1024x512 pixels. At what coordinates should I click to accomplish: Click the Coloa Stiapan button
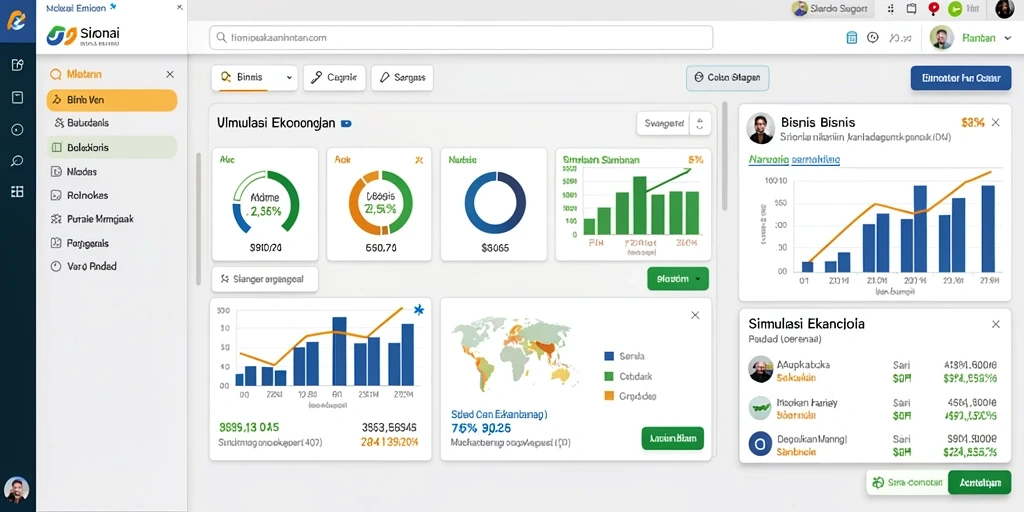click(728, 78)
